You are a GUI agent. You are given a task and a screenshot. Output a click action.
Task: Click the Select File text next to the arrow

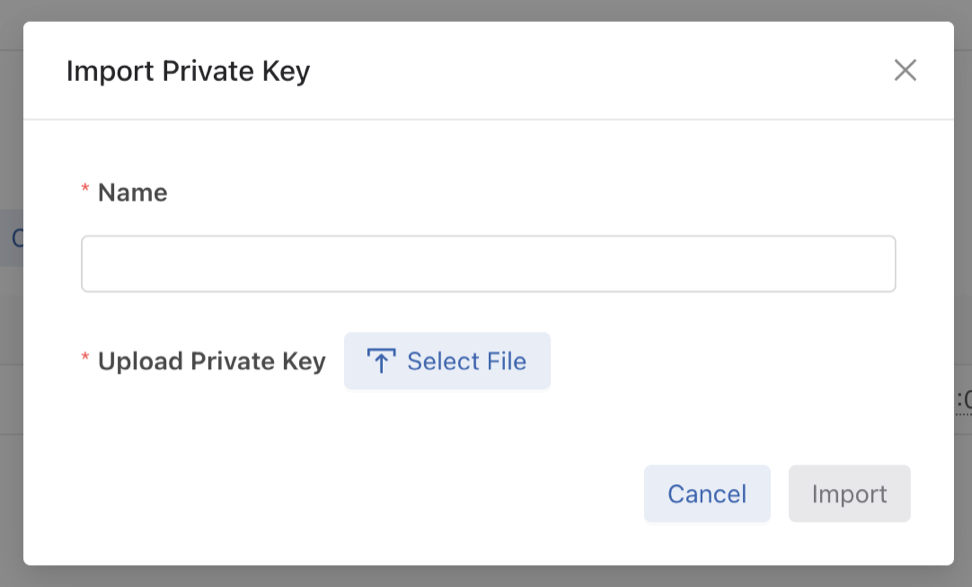(466, 361)
